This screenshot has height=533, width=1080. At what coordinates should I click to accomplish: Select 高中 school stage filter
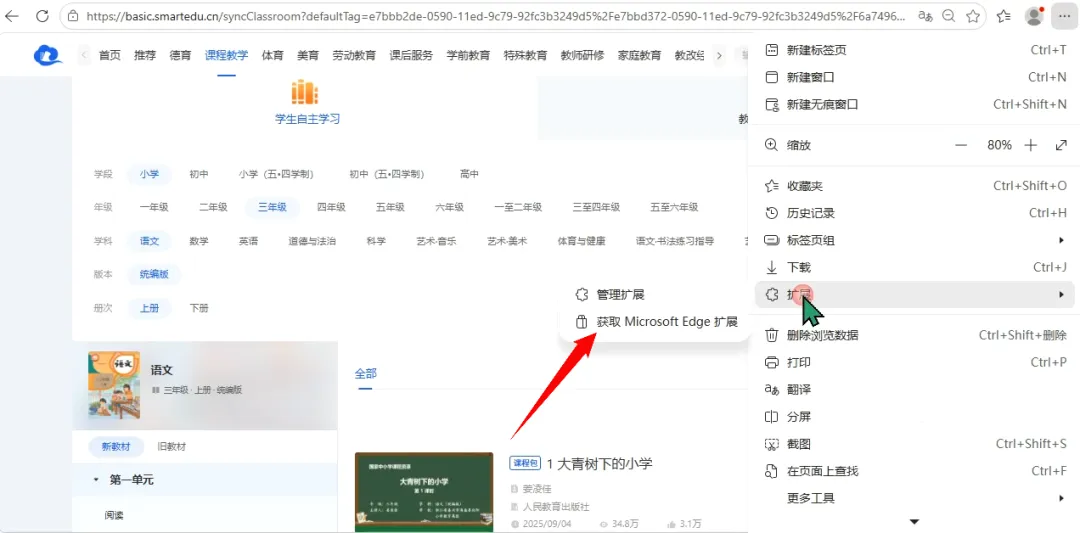(469, 174)
